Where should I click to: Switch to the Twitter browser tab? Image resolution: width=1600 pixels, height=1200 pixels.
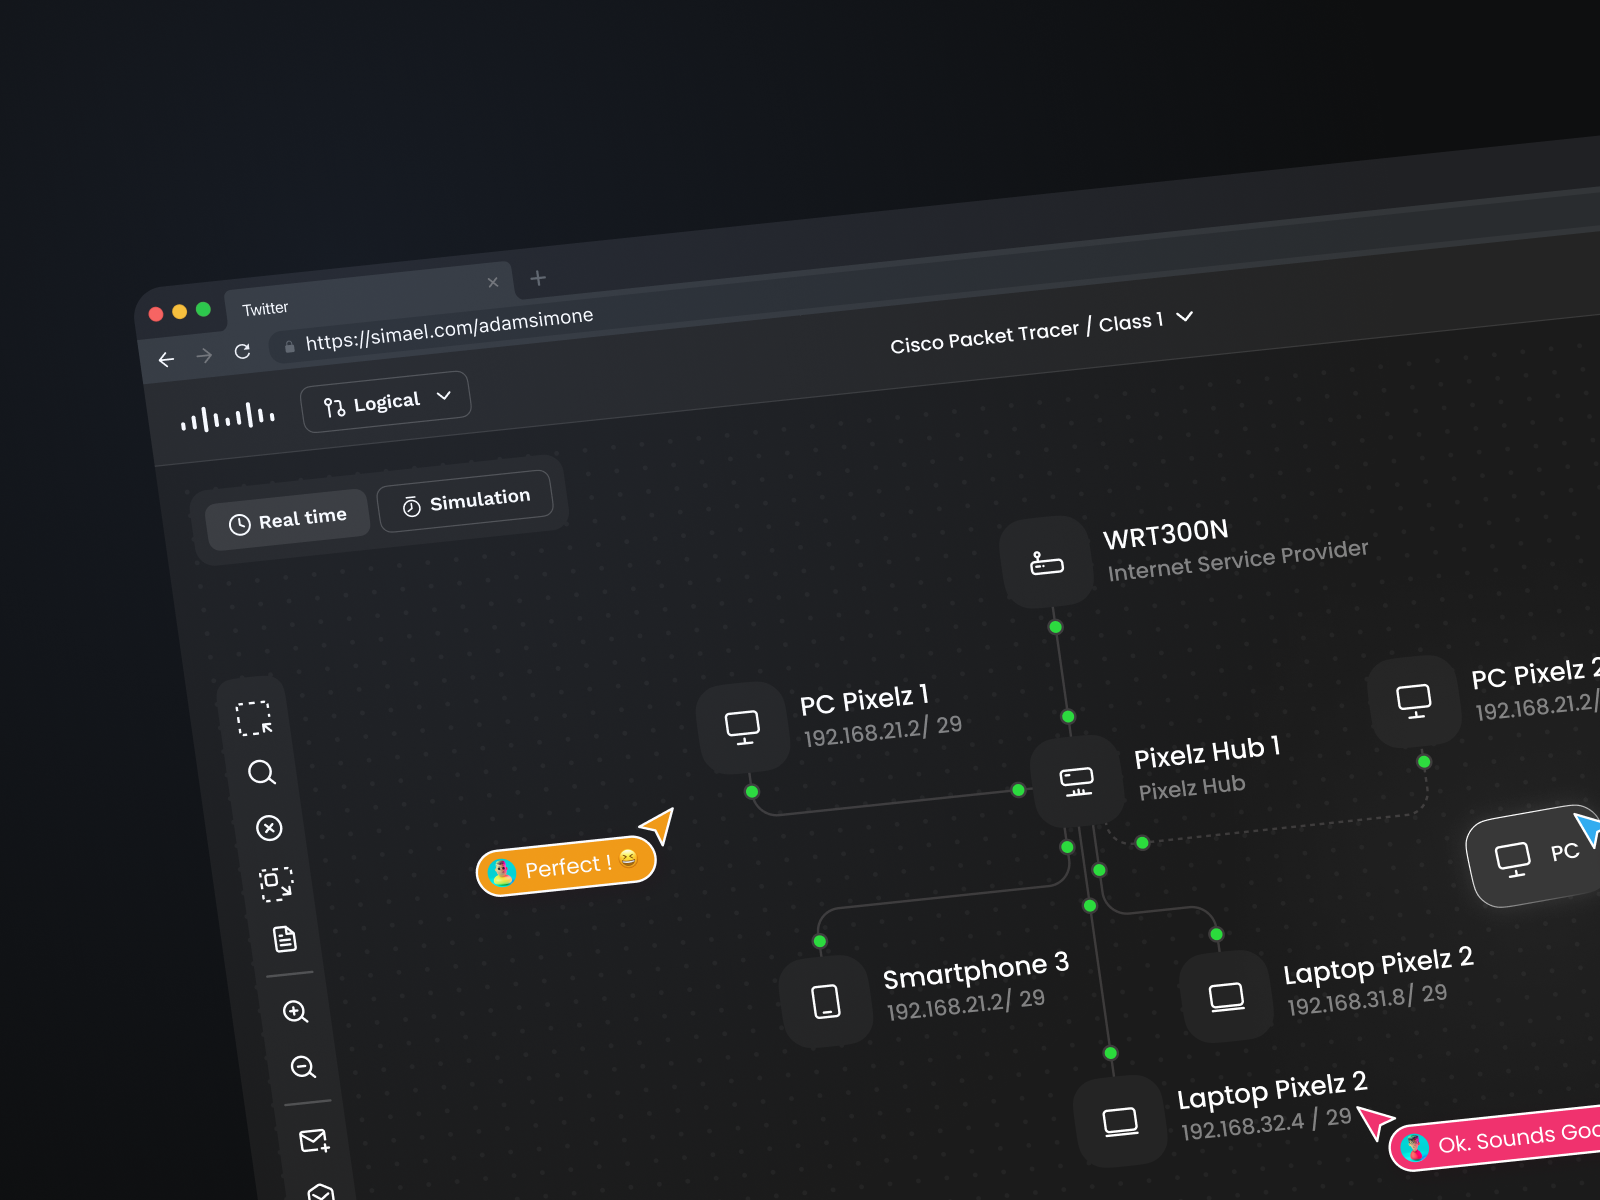point(264,307)
